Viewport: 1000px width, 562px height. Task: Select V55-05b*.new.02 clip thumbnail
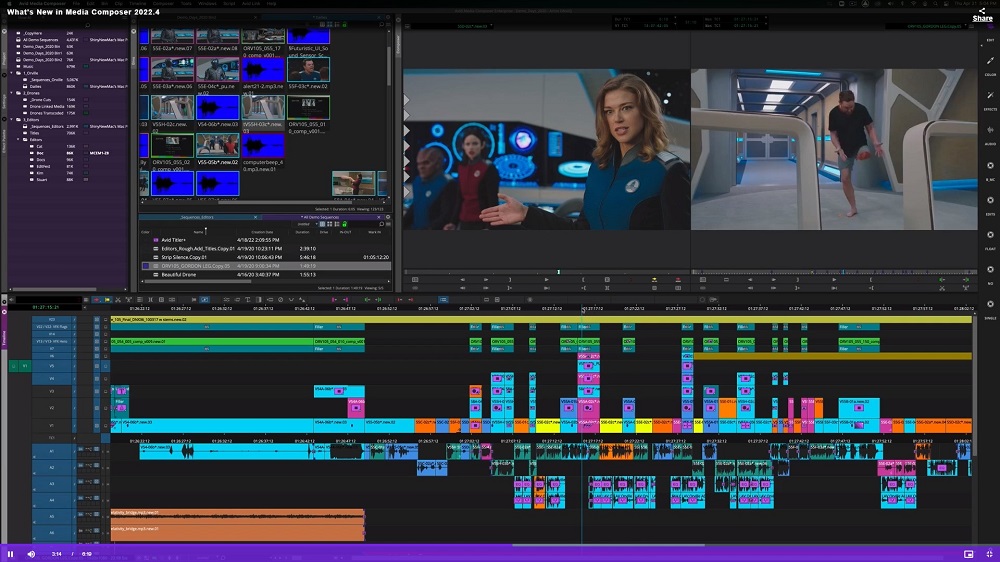pyautogui.click(x=217, y=145)
